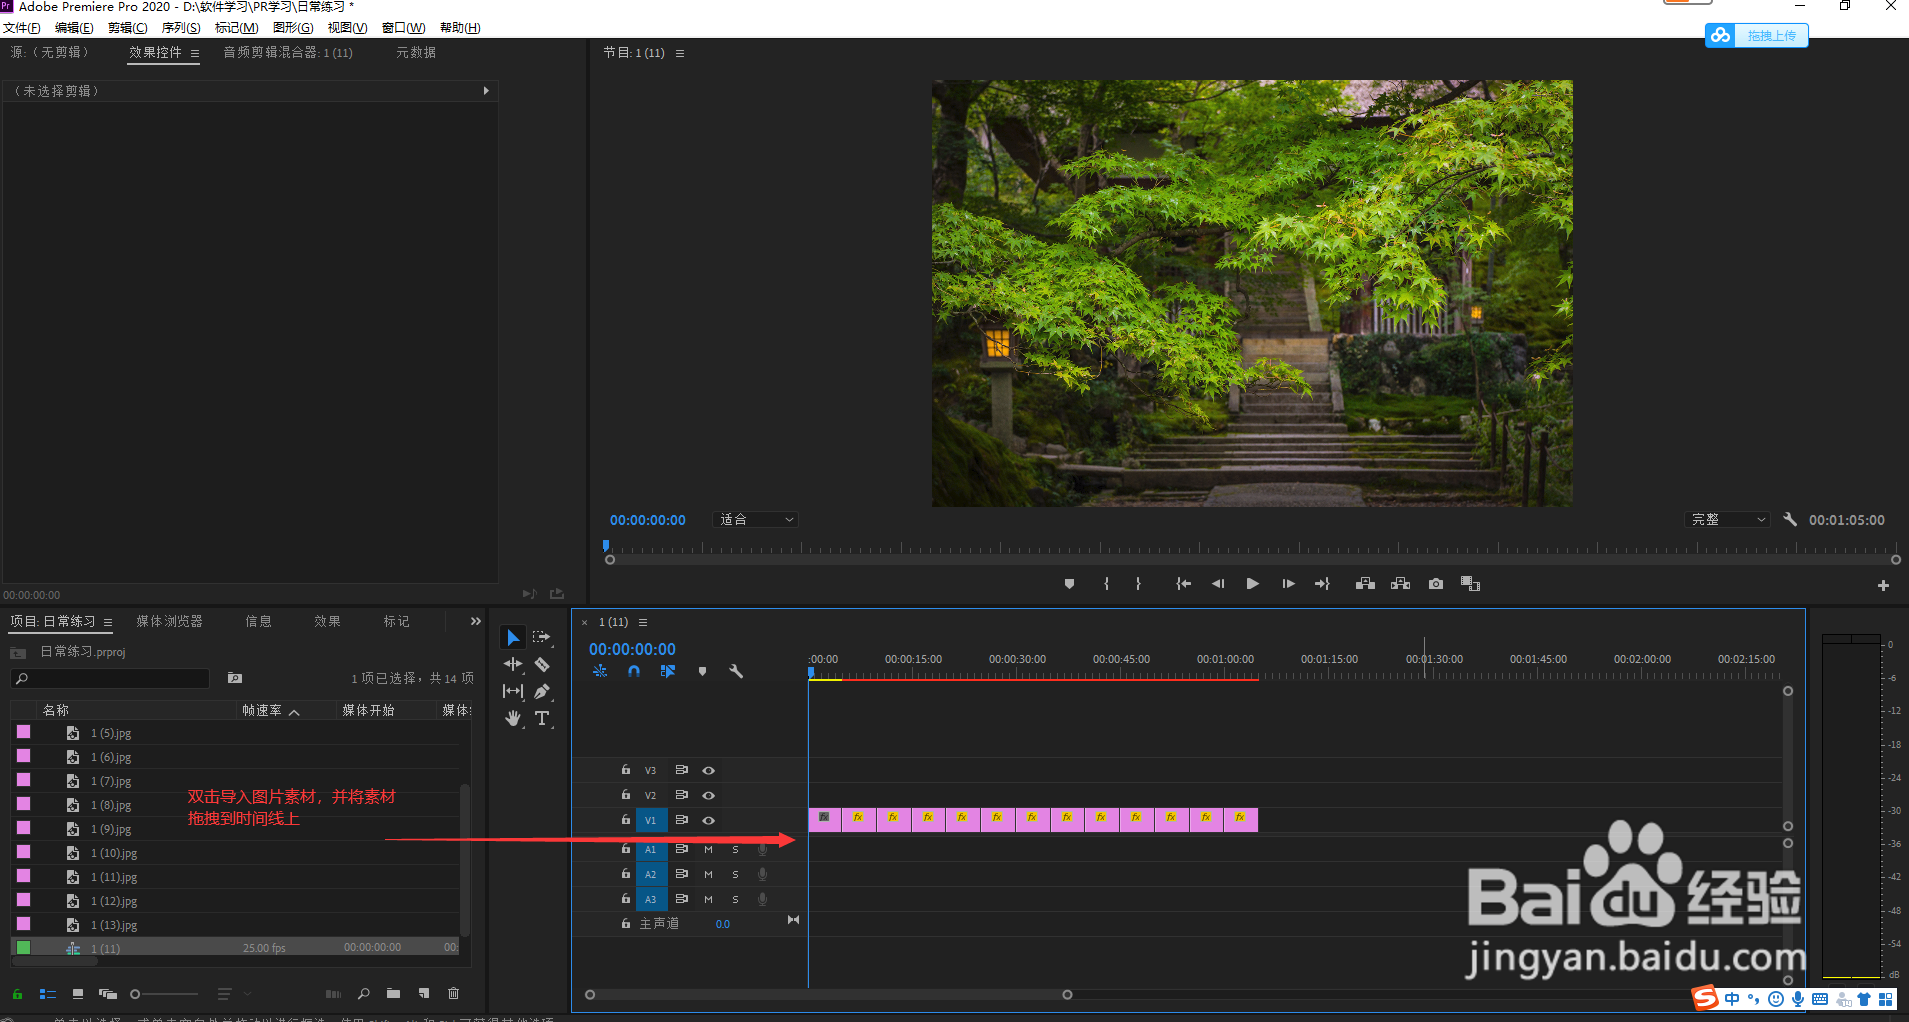Open the zoom level dropdown showing 适合
This screenshot has width=1909, height=1022.
pyautogui.click(x=757, y=520)
